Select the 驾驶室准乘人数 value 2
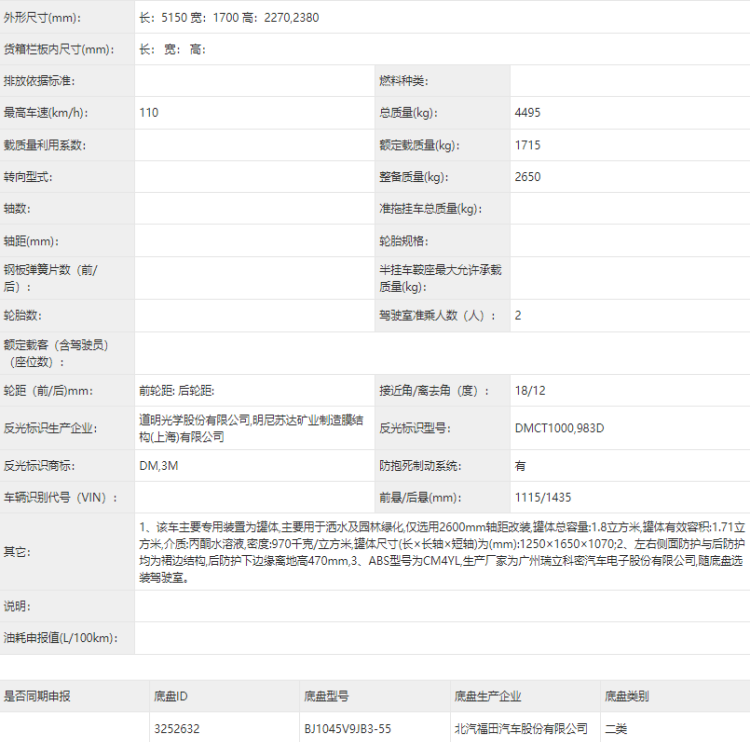 [518, 315]
